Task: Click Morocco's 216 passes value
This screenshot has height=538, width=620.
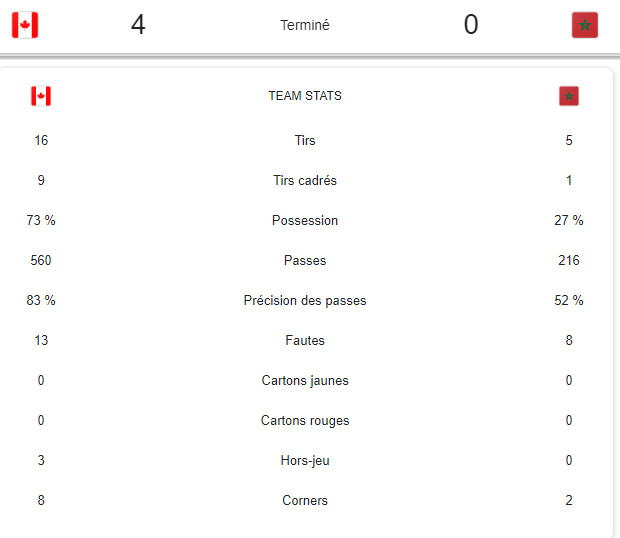Action: click(x=569, y=261)
